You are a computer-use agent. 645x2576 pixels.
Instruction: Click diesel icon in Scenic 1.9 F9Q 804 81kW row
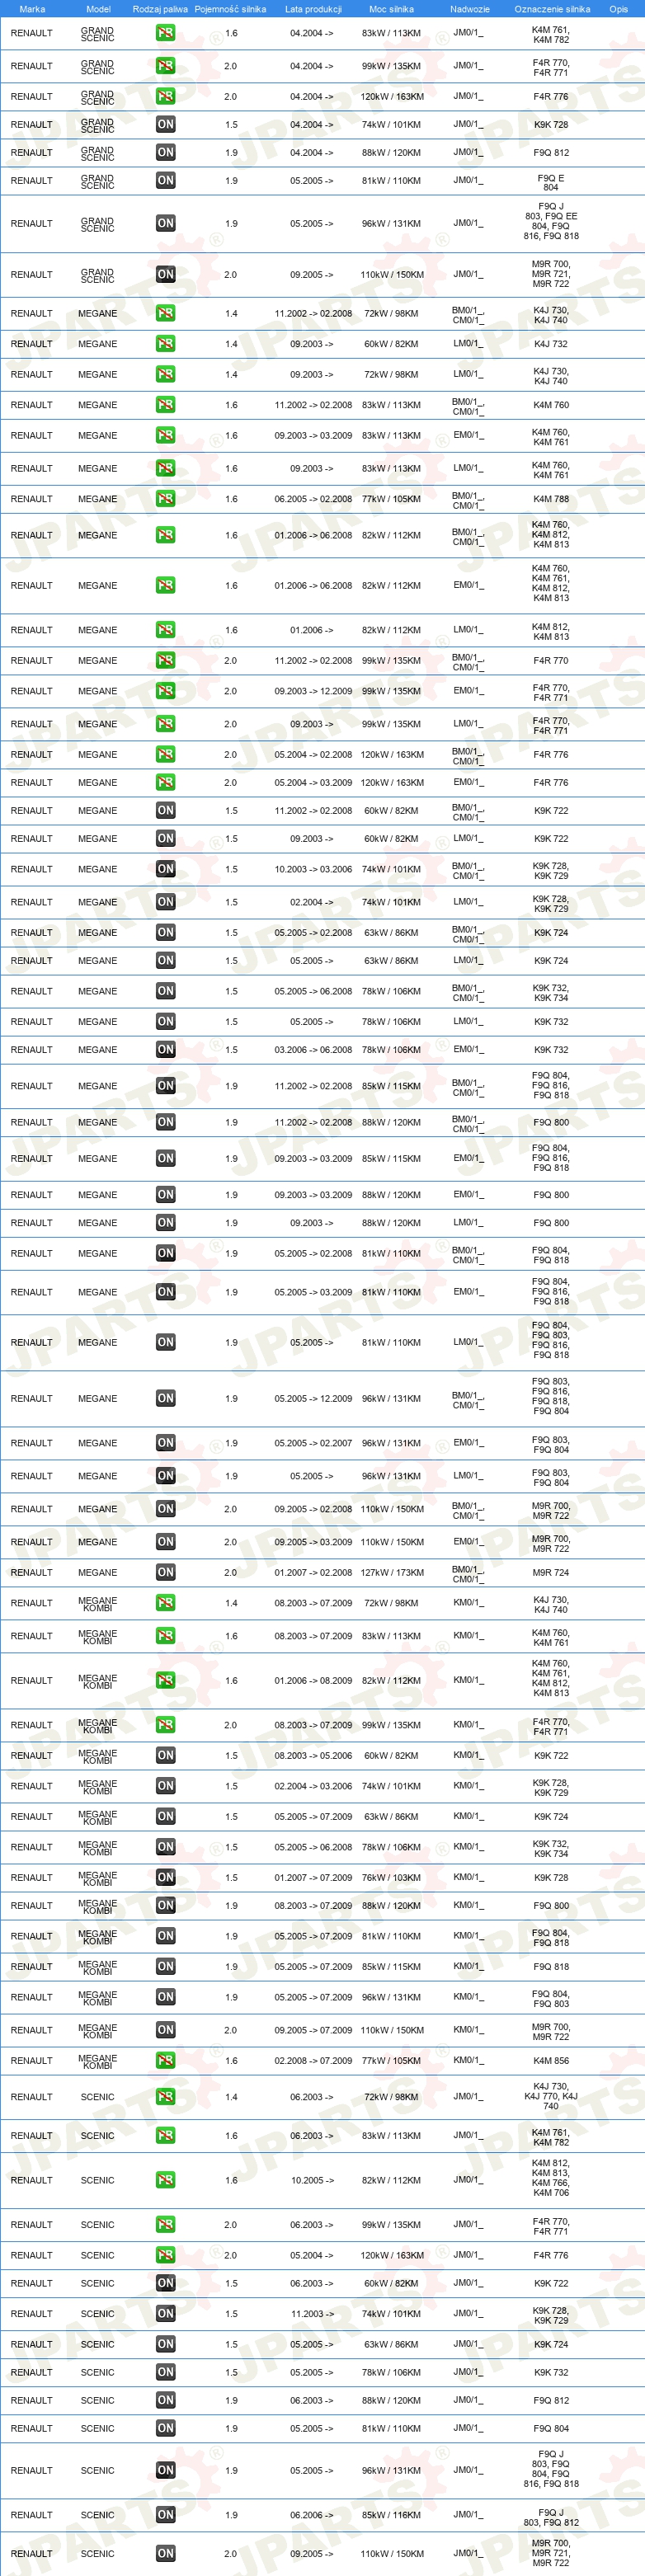[x=165, y=2428]
